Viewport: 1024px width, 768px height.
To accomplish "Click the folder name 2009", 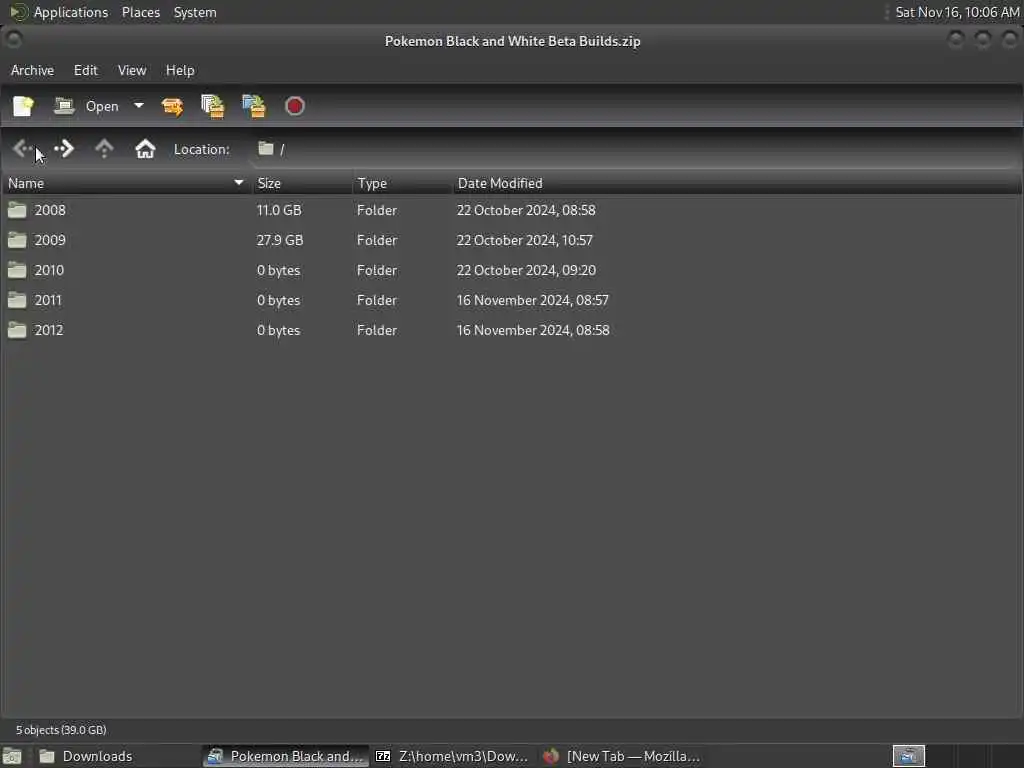I will [x=50, y=240].
